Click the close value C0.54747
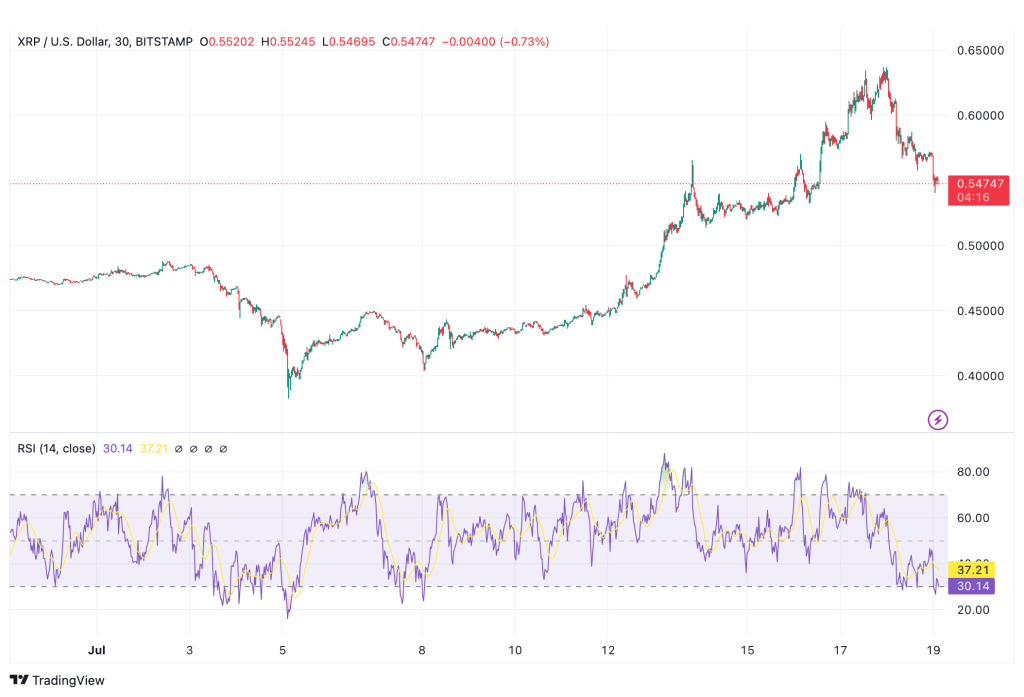1024x697 pixels. (x=409, y=42)
